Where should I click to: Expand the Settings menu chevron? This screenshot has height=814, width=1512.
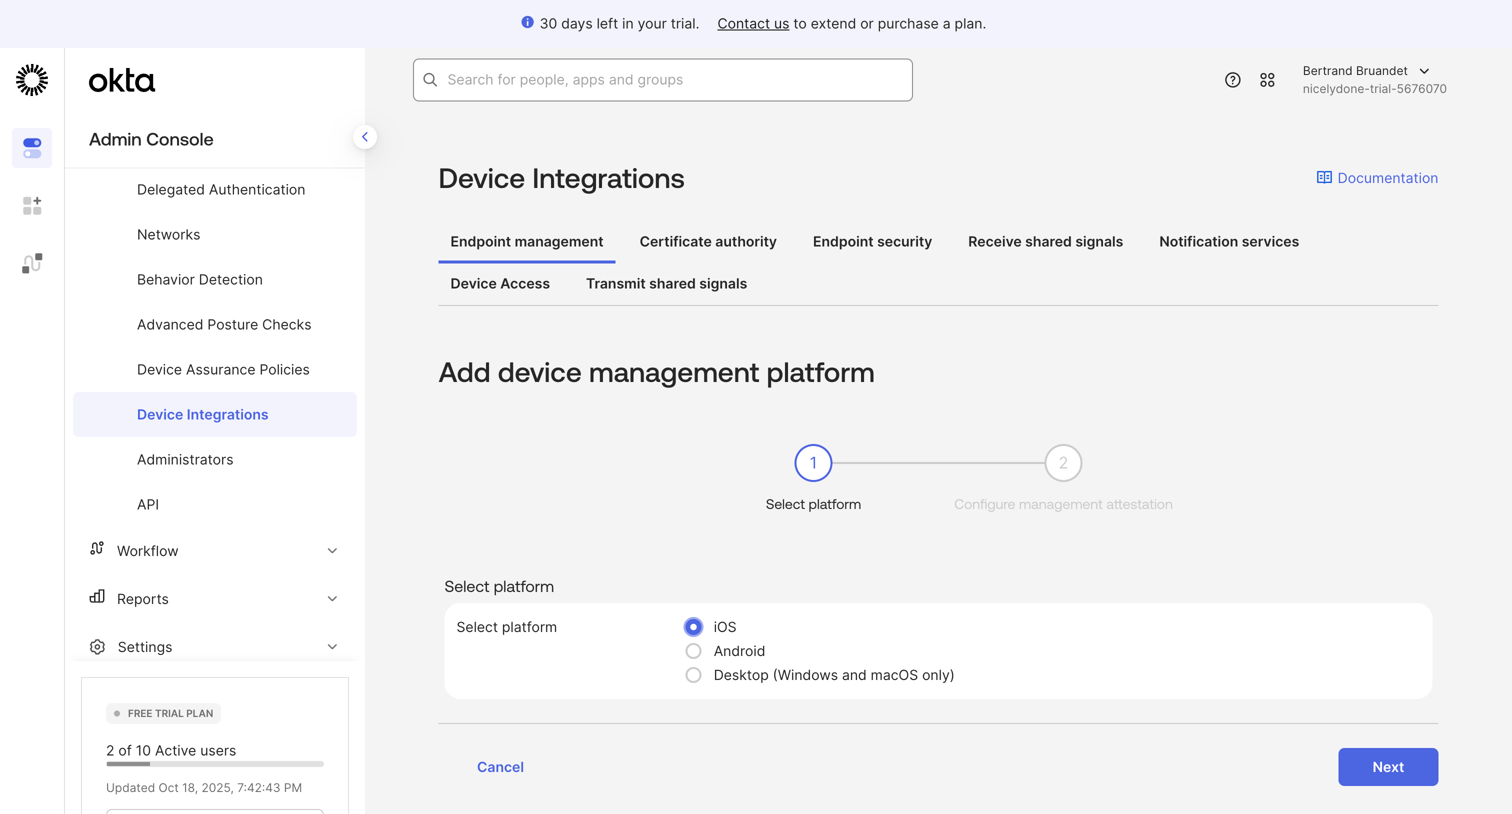332,647
